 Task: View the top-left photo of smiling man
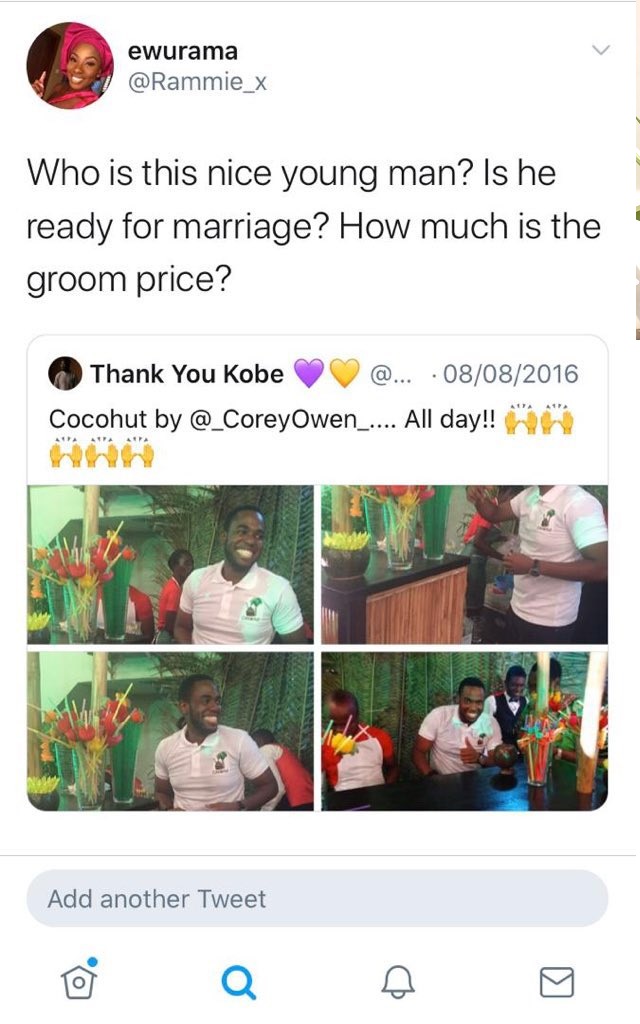tap(170, 564)
